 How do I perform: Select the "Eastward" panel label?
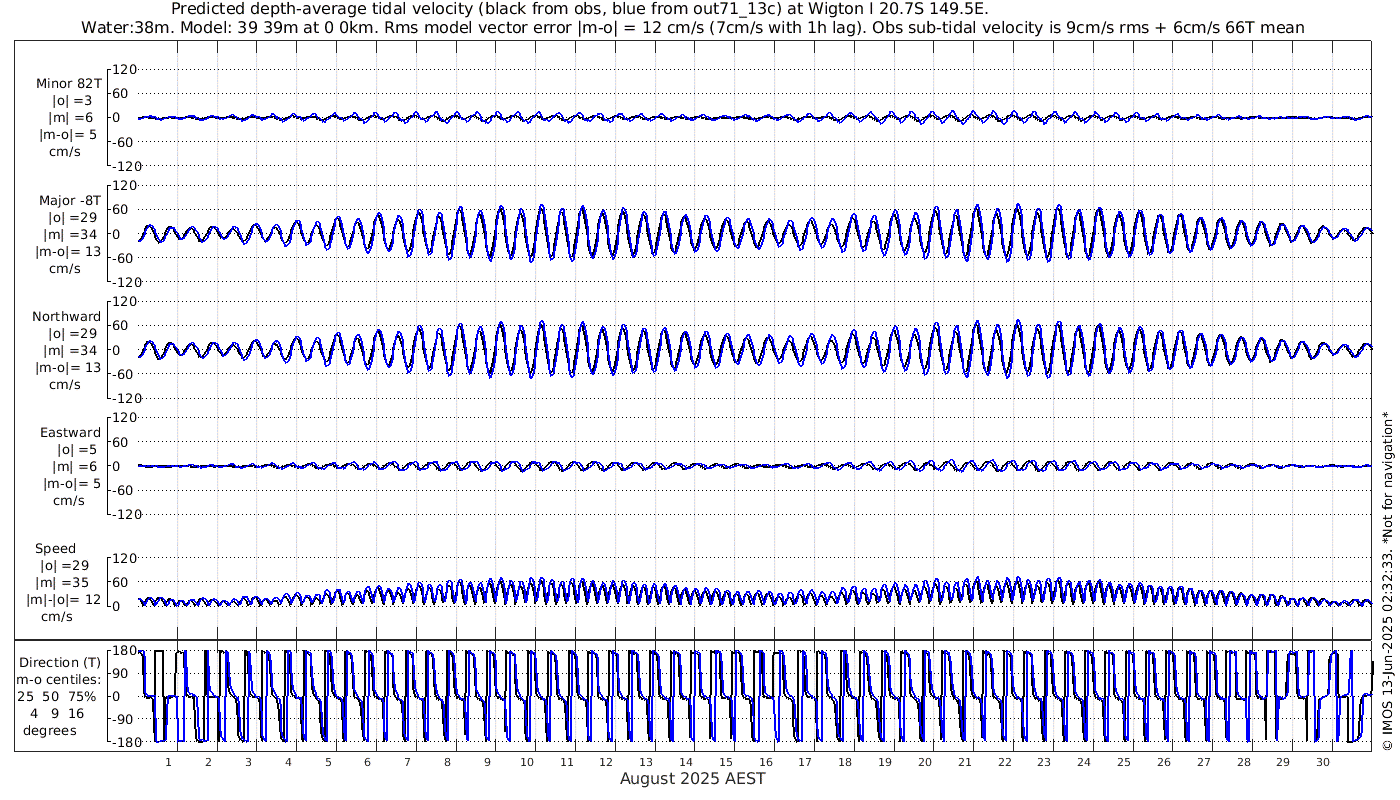[x=71, y=433]
